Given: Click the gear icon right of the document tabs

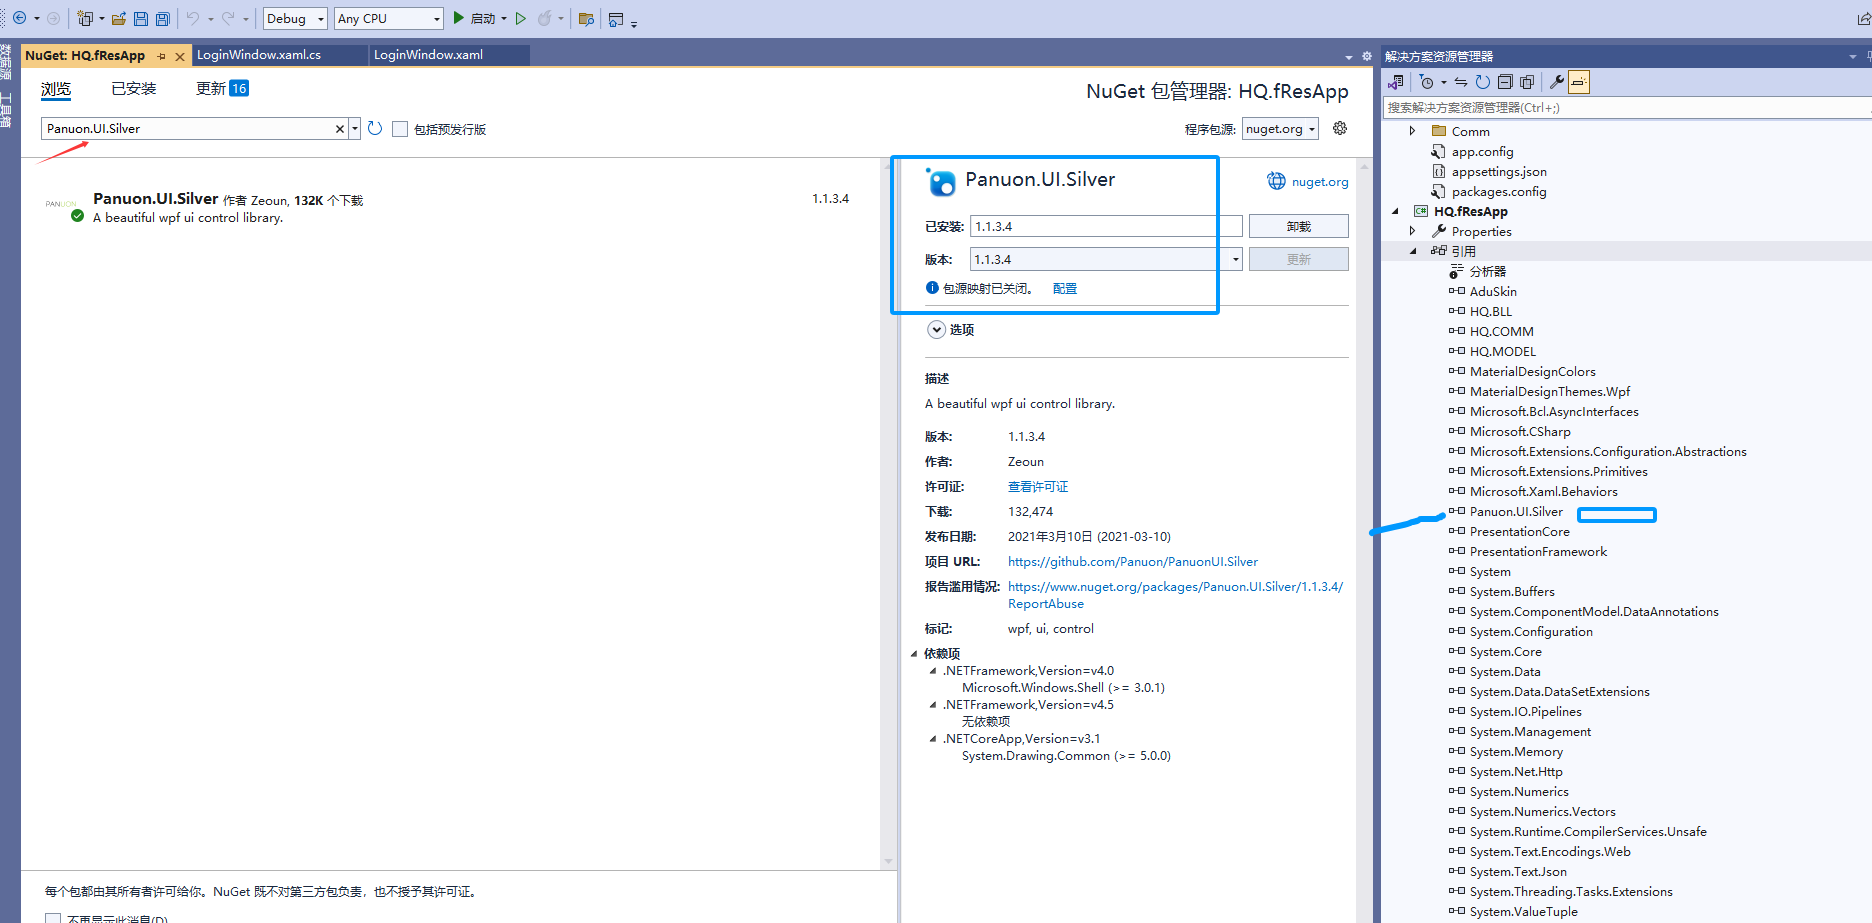Looking at the screenshot, I should click(1367, 56).
